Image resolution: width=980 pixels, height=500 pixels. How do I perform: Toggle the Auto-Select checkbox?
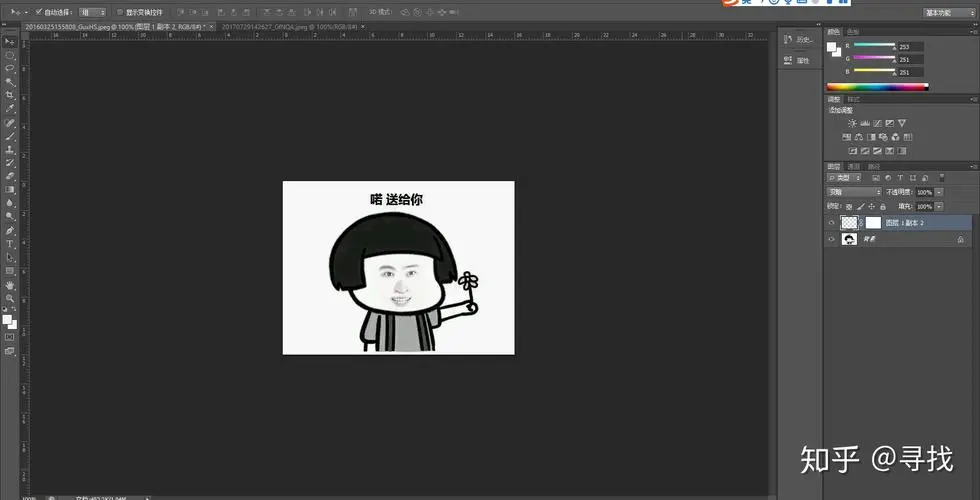tap(39, 12)
